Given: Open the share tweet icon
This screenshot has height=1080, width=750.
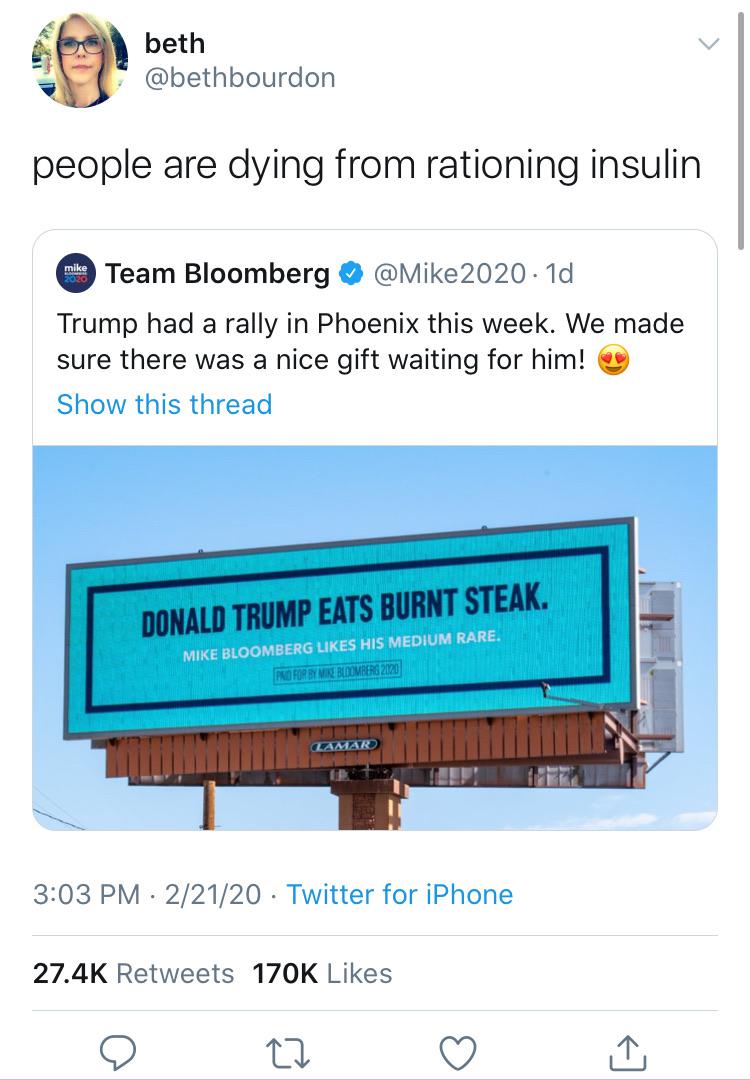Looking at the screenshot, I should click(x=628, y=1052).
